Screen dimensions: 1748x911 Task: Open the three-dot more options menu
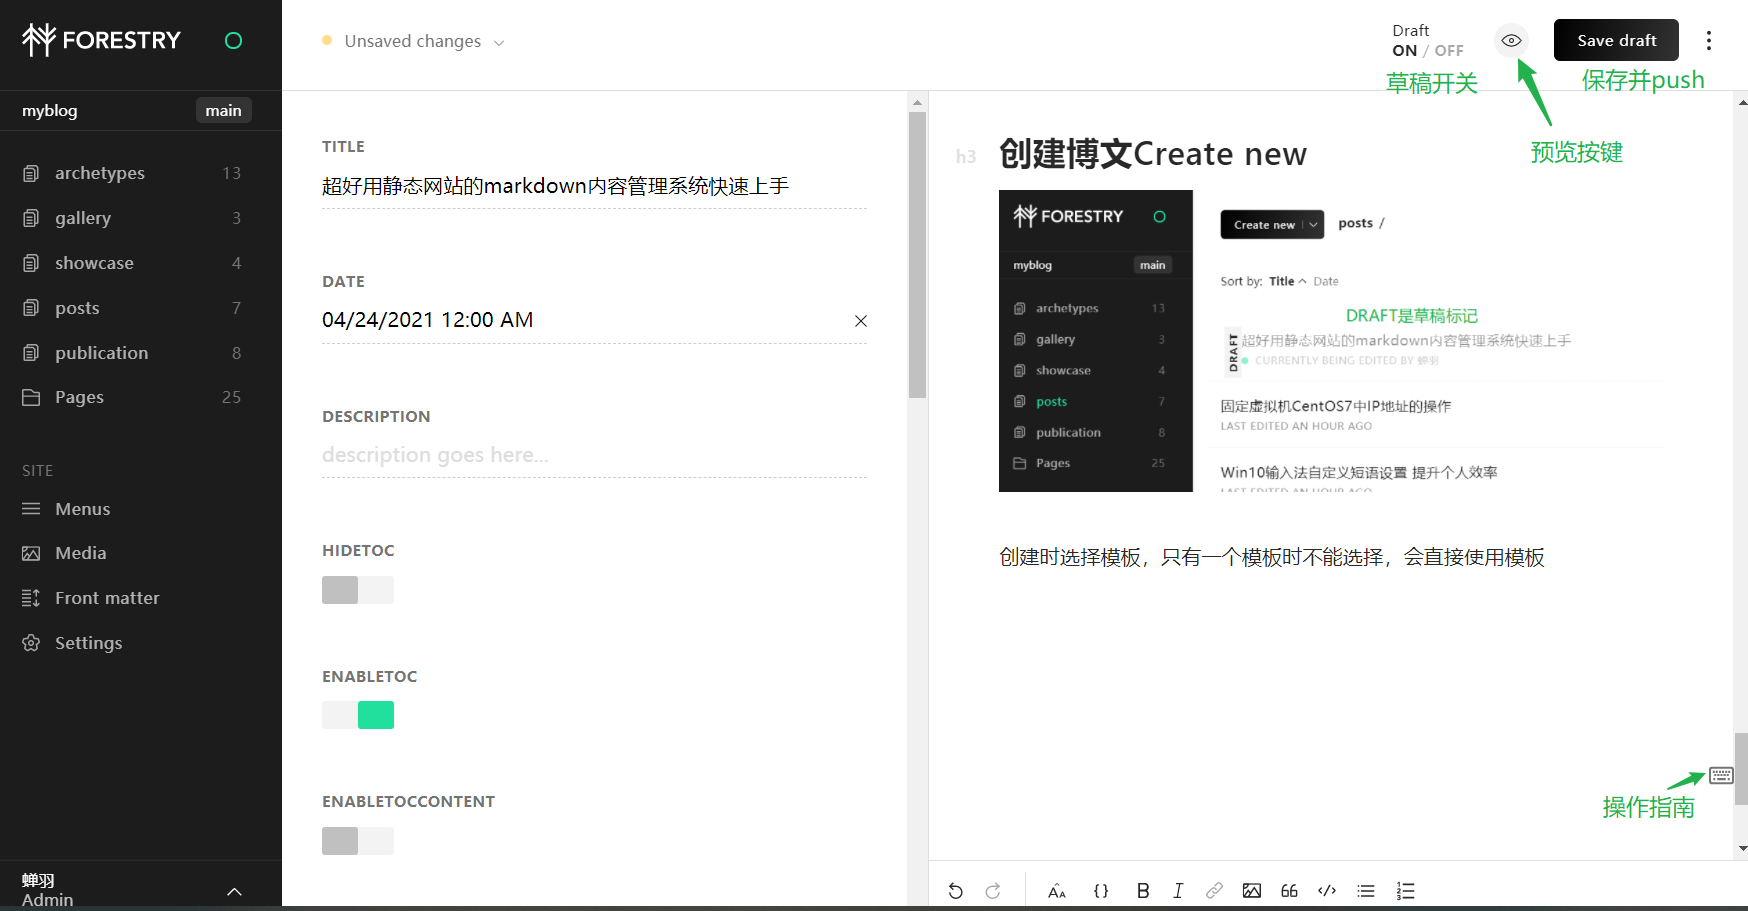coord(1709,40)
